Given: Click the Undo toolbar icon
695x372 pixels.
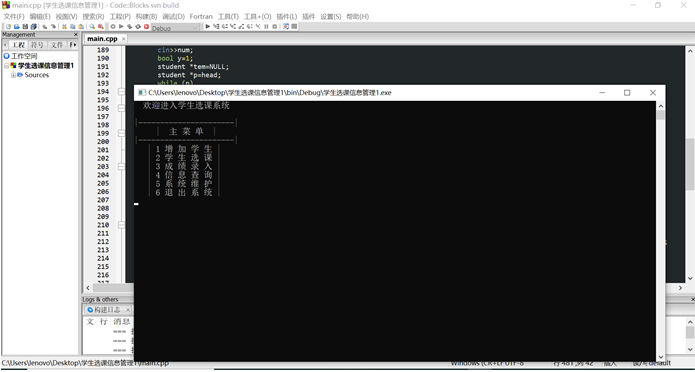Looking at the screenshot, I should pos(45,27).
